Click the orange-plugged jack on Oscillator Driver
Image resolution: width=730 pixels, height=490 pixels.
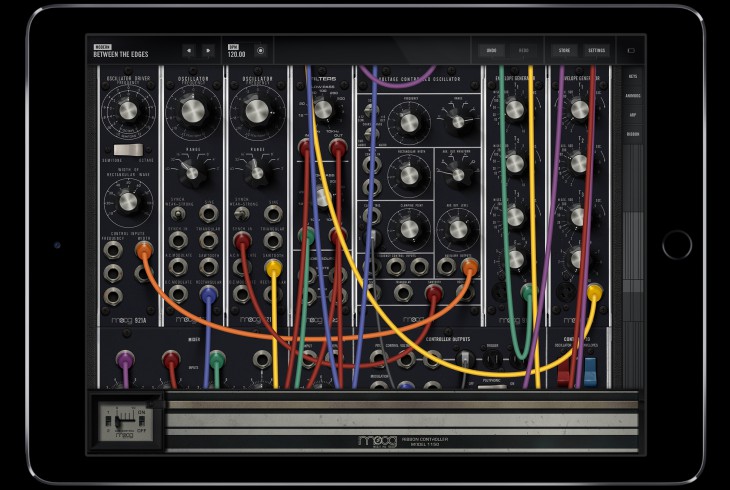click(x=143, y=248)
